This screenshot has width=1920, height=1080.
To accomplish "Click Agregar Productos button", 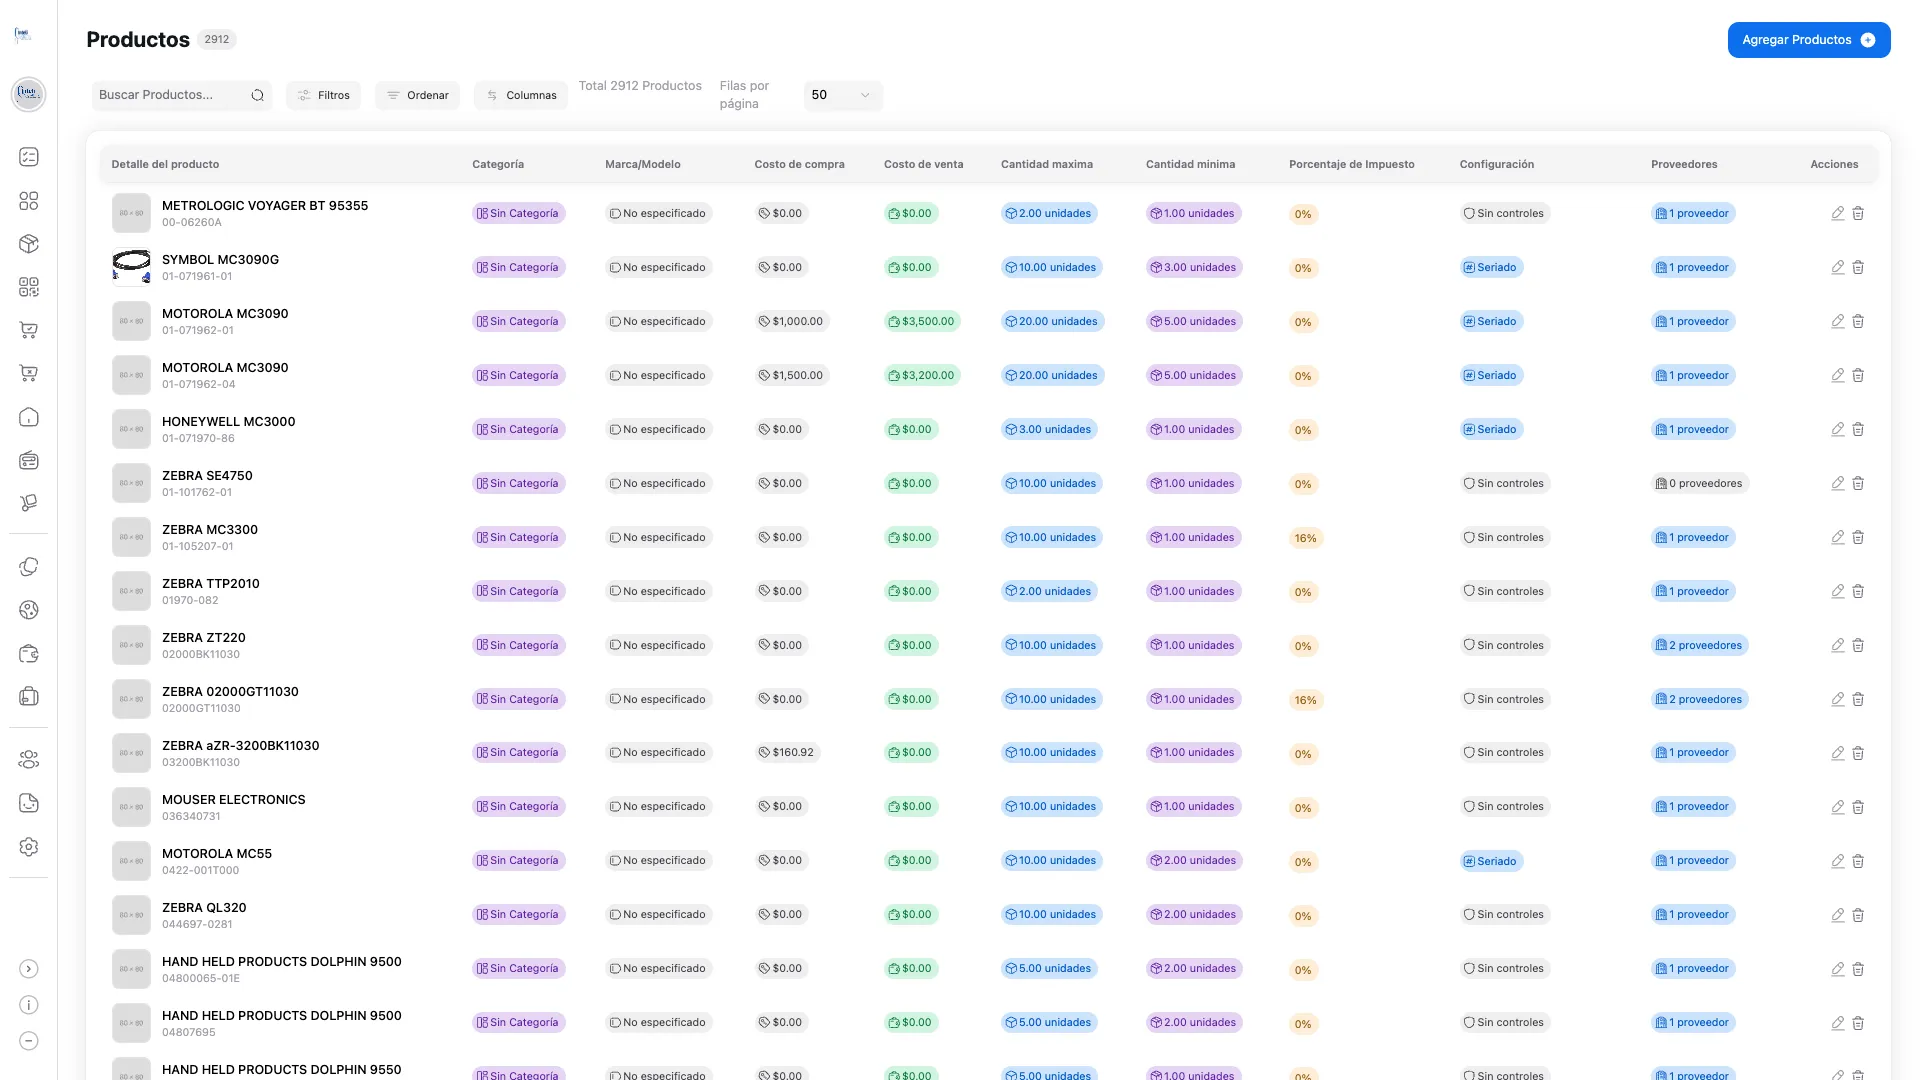I will pyautogui.click(x=1809, y=40).
